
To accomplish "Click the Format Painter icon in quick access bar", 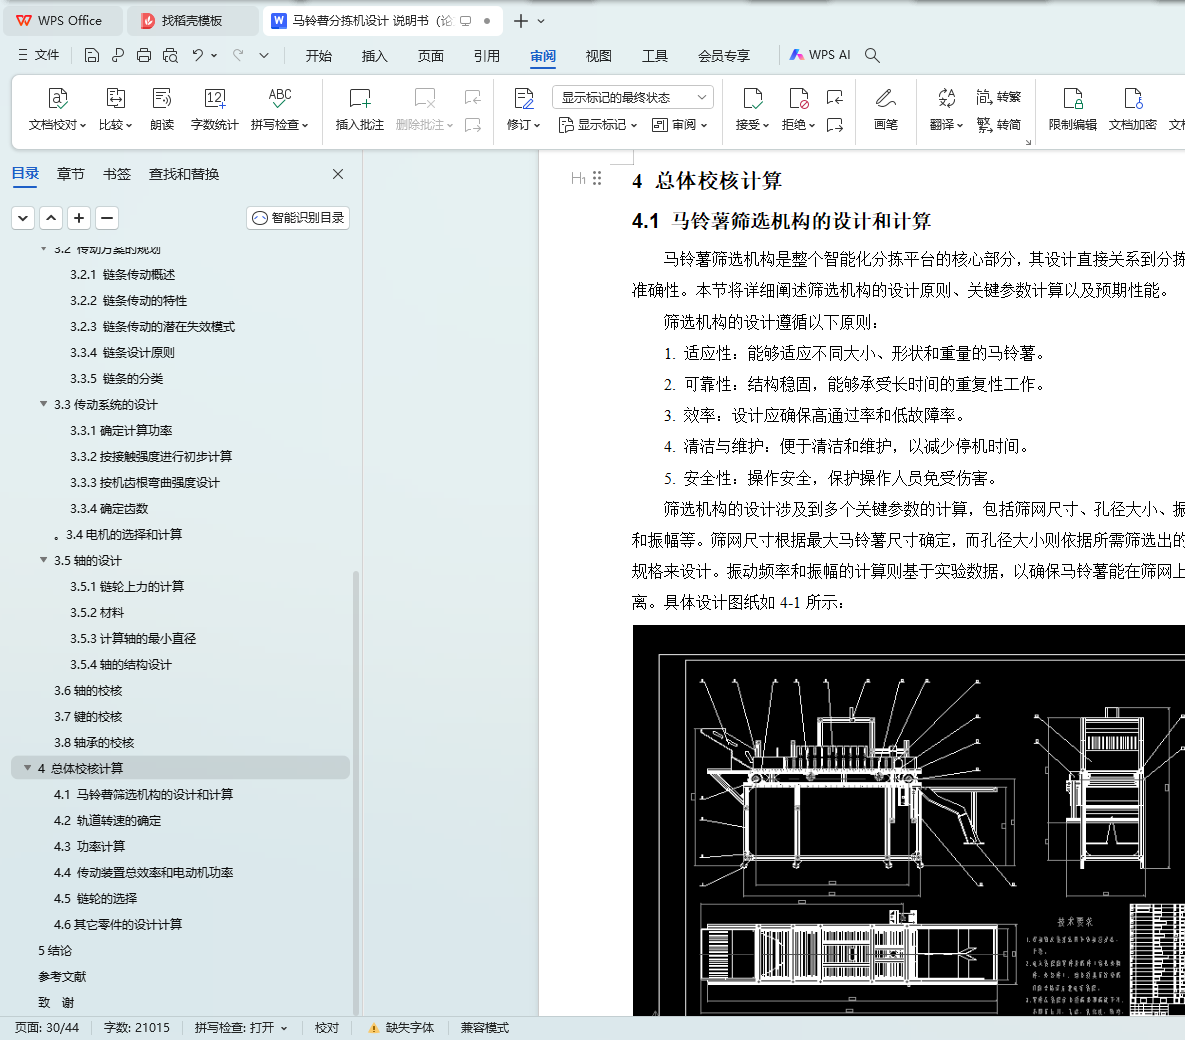I will pos(118,55).
